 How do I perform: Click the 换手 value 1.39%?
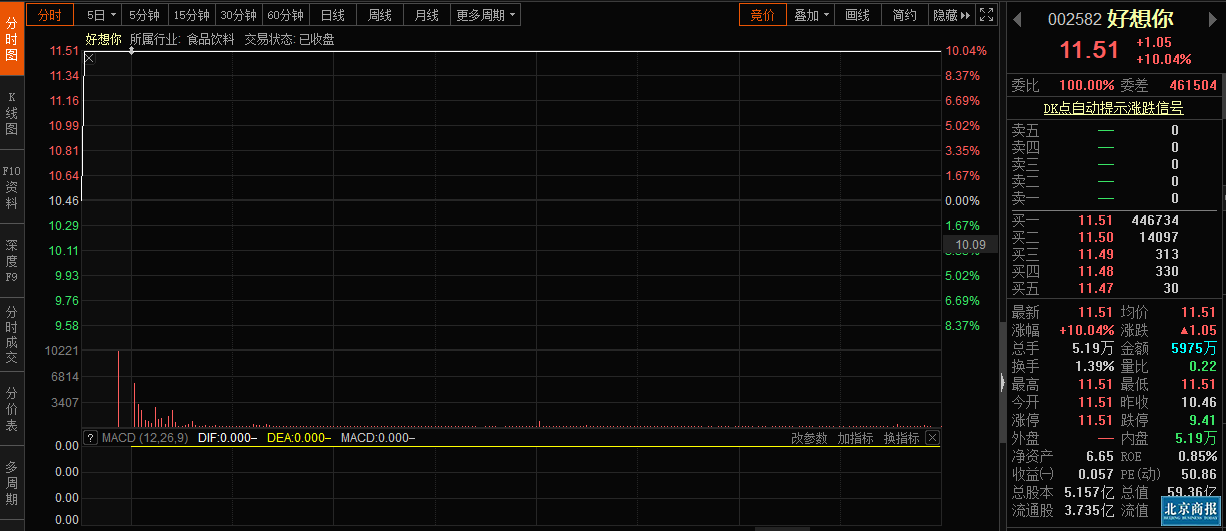click(1094, 366)
